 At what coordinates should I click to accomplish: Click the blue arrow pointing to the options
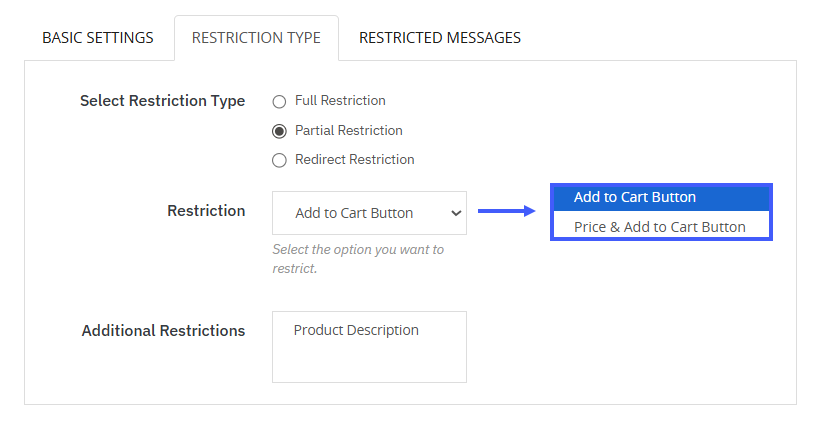click(x=507, y=211)
